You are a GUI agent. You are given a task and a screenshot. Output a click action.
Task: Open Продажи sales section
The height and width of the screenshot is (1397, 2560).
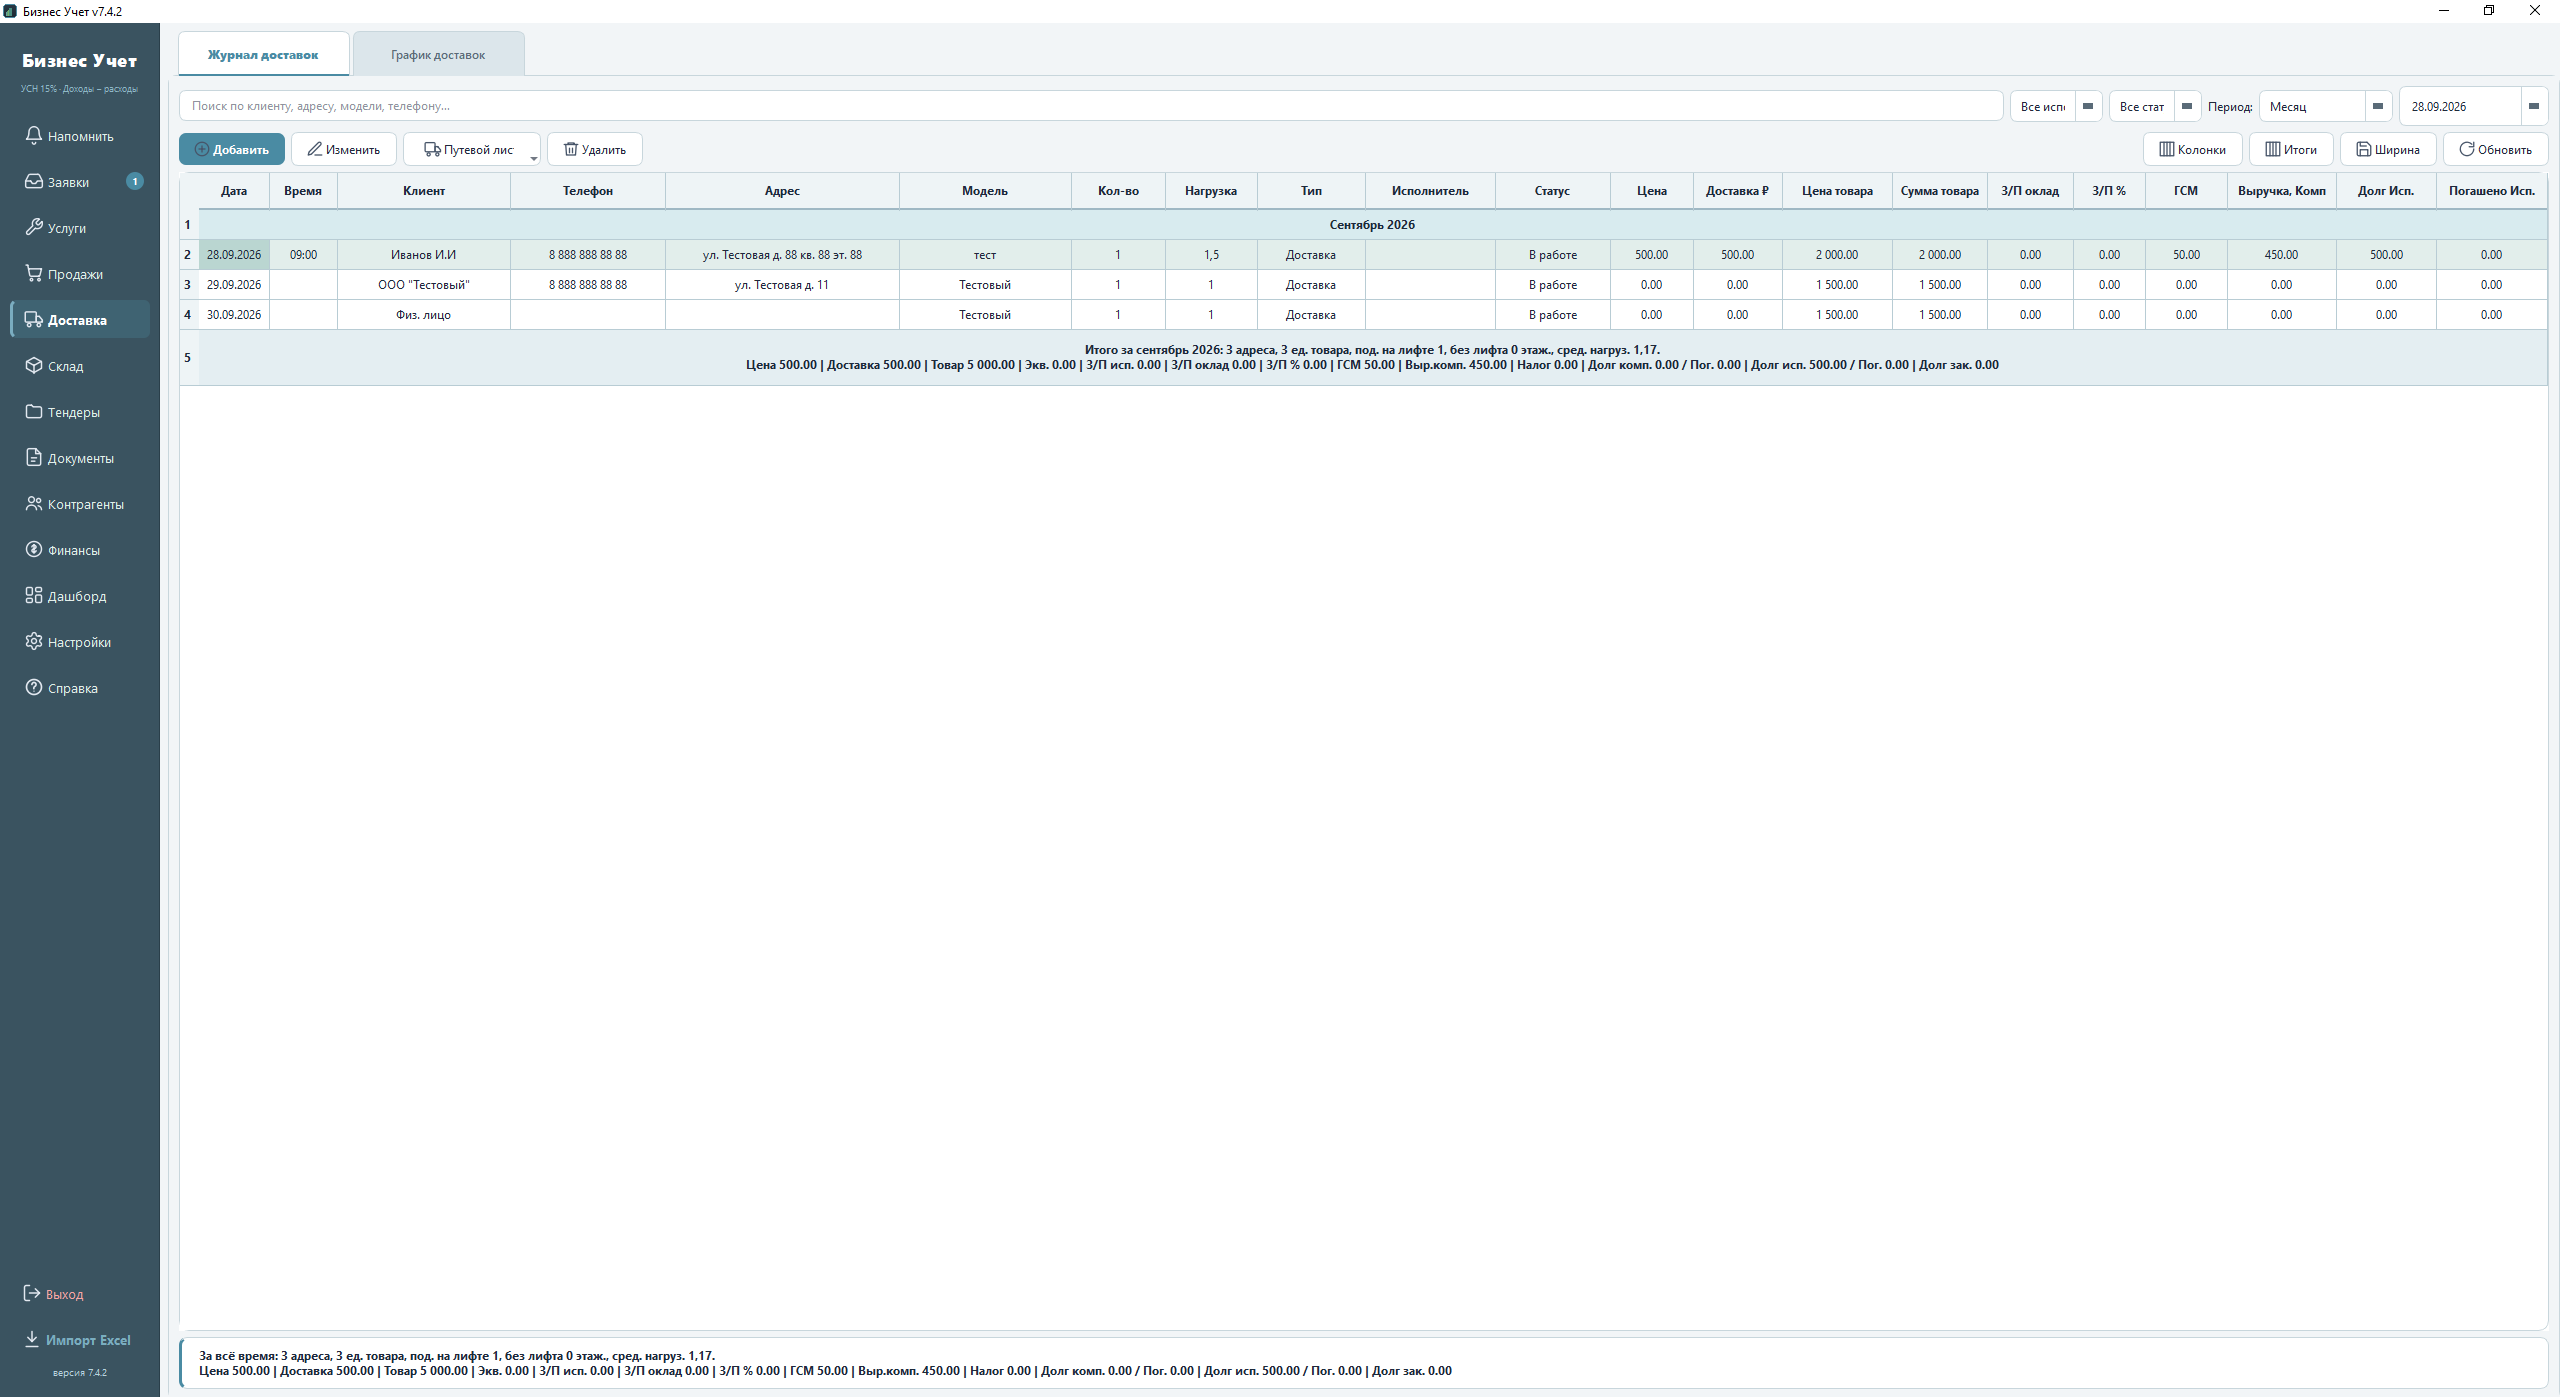point(80,274)
